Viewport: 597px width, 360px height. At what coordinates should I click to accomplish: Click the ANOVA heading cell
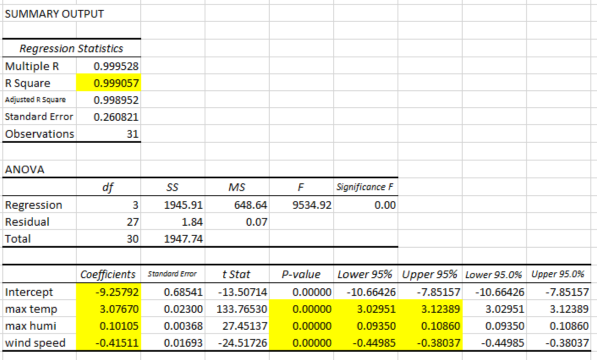24,169
